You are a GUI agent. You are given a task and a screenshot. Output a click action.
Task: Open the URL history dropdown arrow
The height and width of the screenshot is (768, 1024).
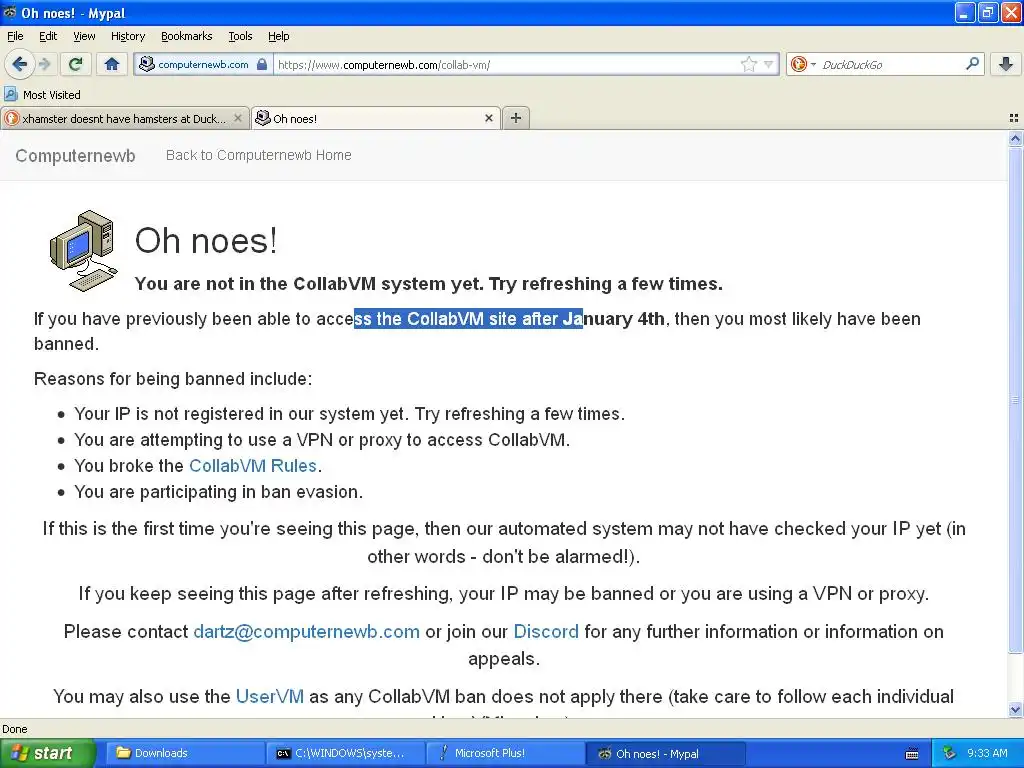tap(769, 64)
